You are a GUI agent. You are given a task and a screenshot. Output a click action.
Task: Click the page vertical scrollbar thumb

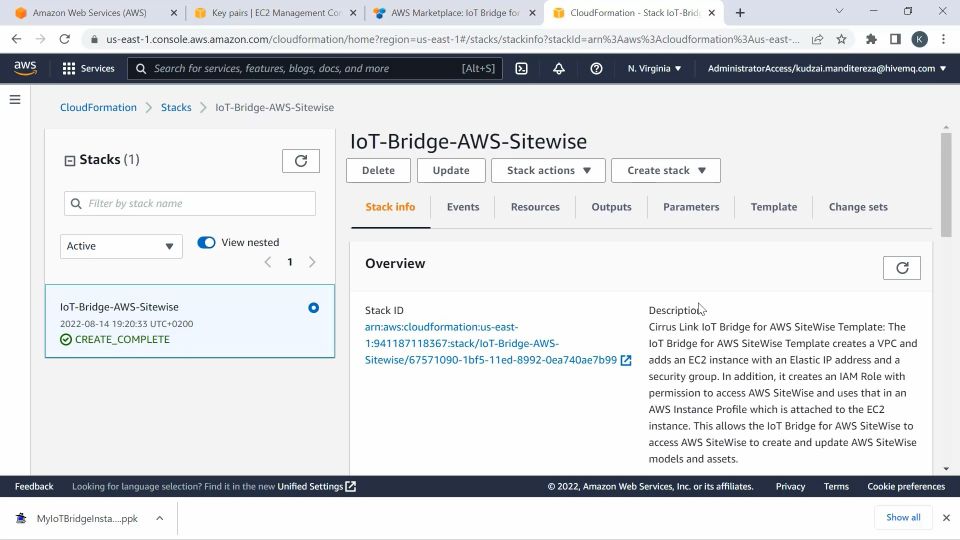[947, 184]
